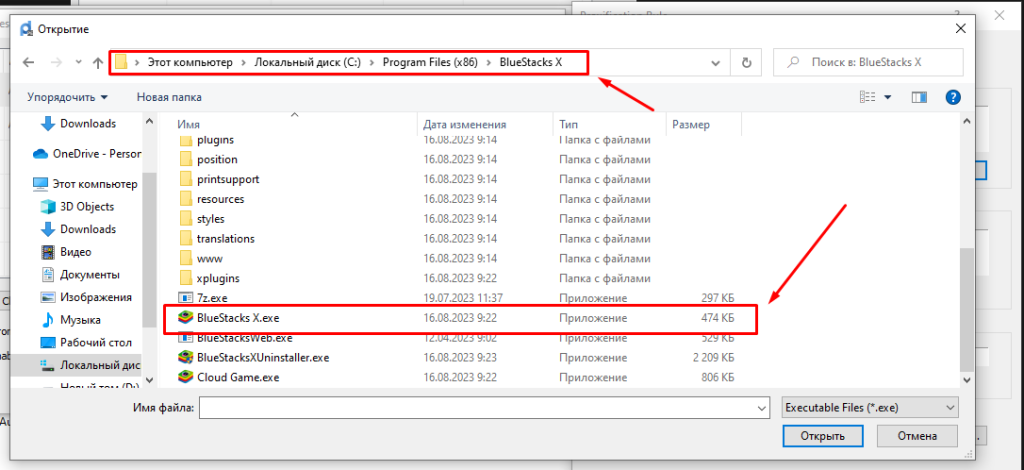The width and height of the screenshot is (1024, 470).
Task: Select Локальный диск (C:) in address breadcrumb
Action: click(308, 63)
